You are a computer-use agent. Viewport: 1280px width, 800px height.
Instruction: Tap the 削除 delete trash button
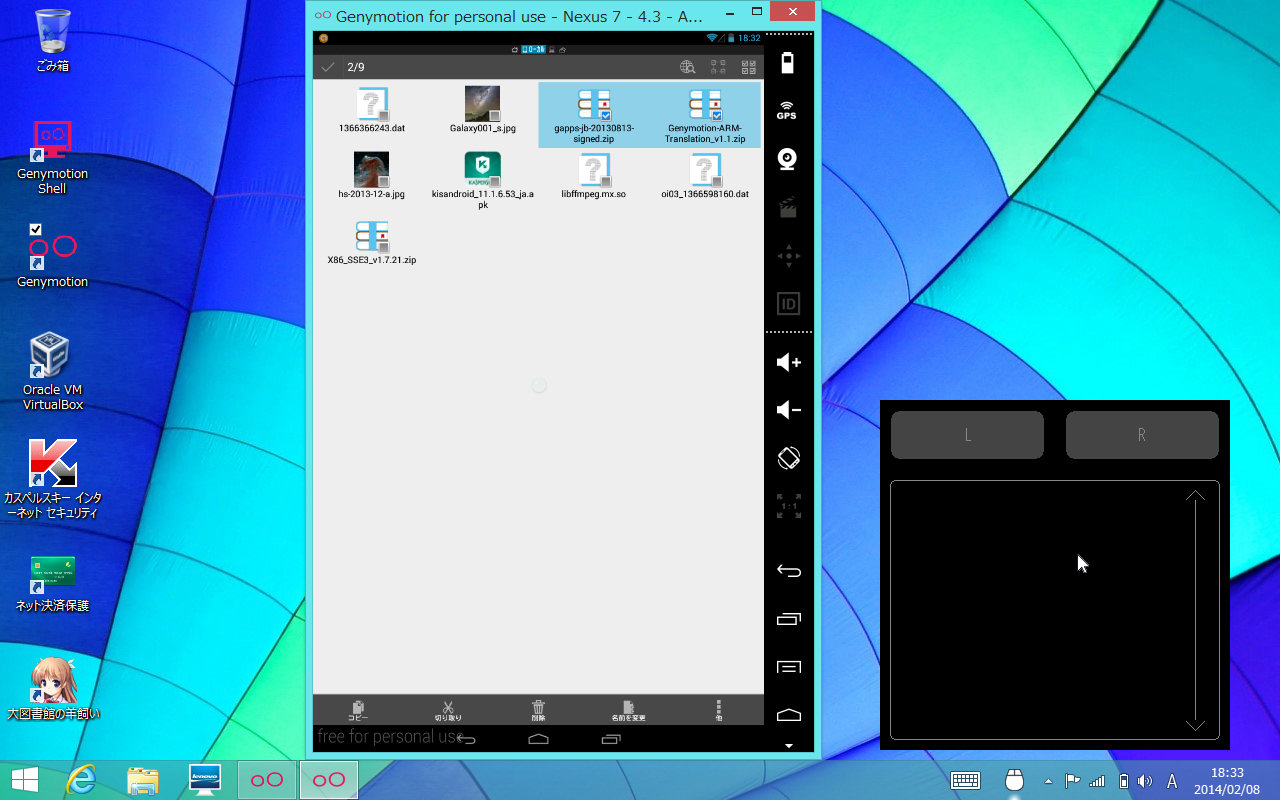[538, 710]
